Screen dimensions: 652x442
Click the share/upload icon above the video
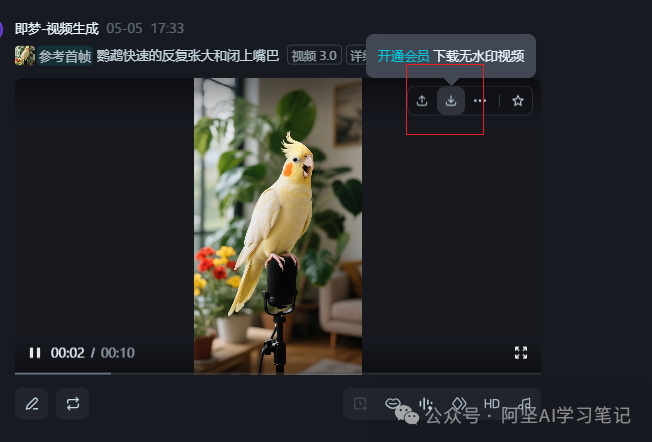(422, 101)
